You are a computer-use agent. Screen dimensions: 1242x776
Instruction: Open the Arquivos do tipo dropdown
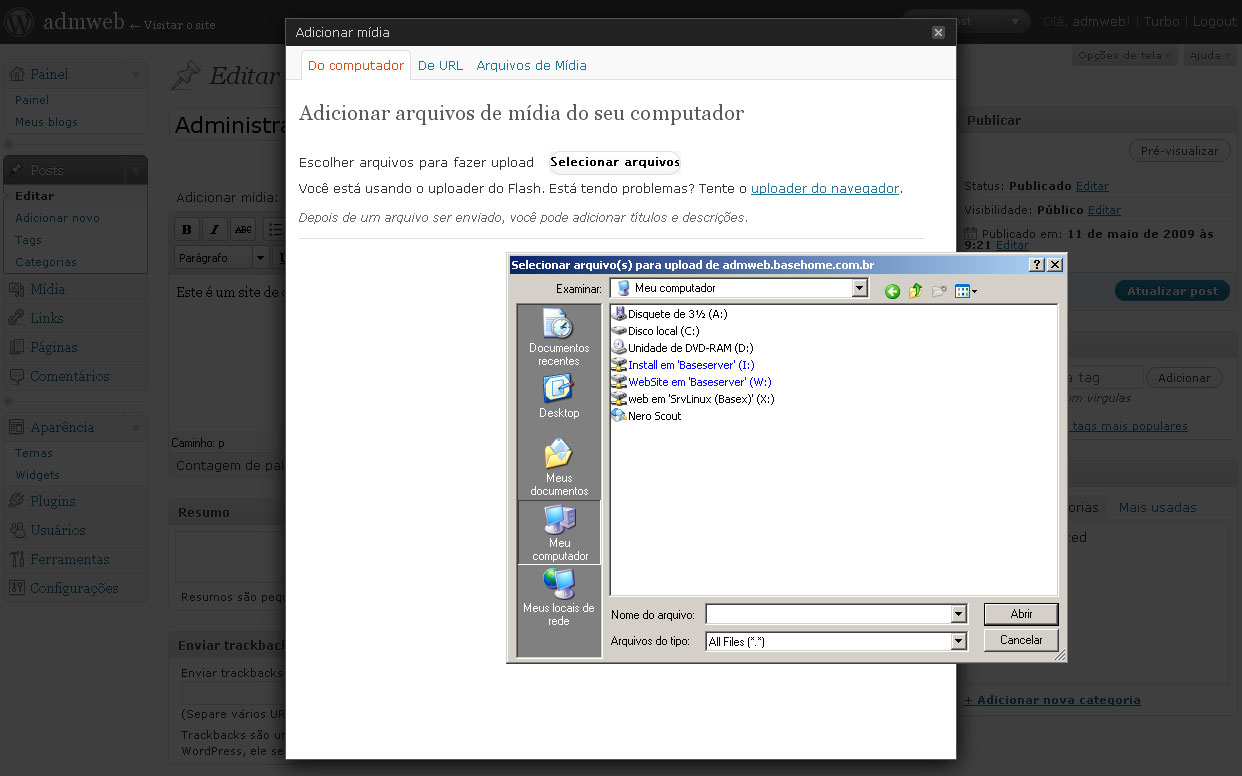pos(959,642)
